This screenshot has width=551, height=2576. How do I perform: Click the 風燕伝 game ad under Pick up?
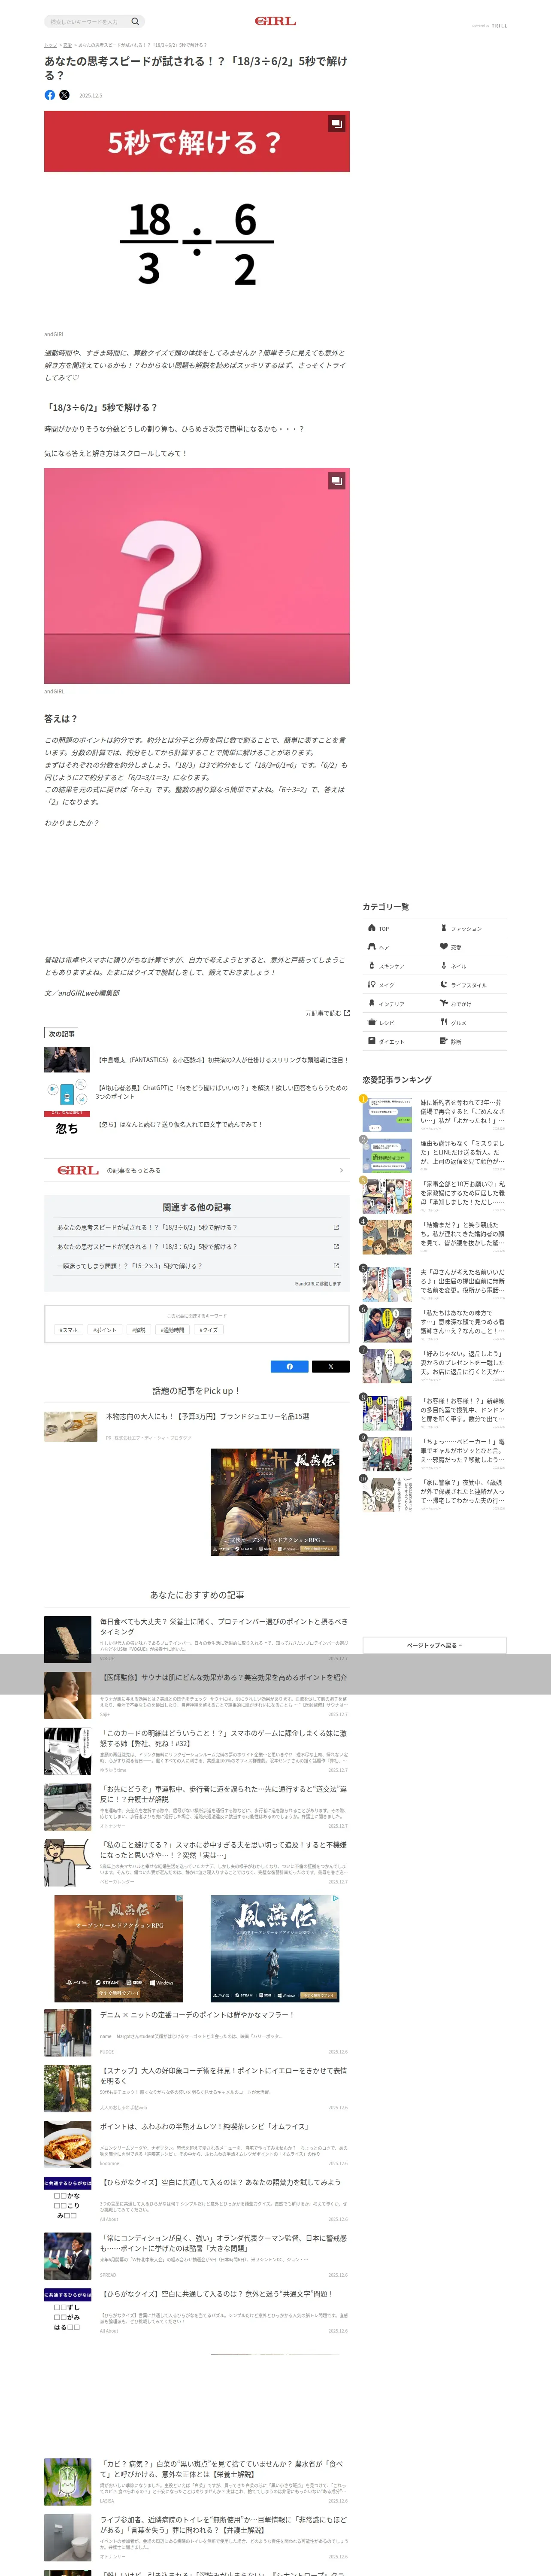pyautogui.click(x=275, y=1502)
